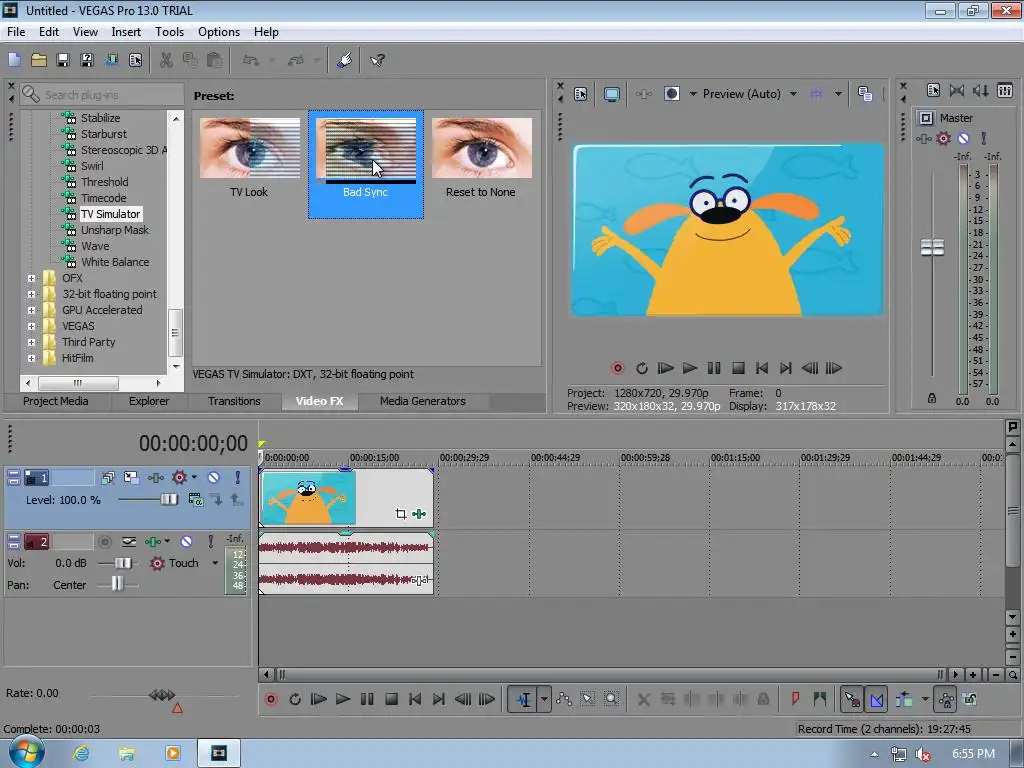Toggle Solo on video track 1
1024x768 pixels.
coord(238,477)
